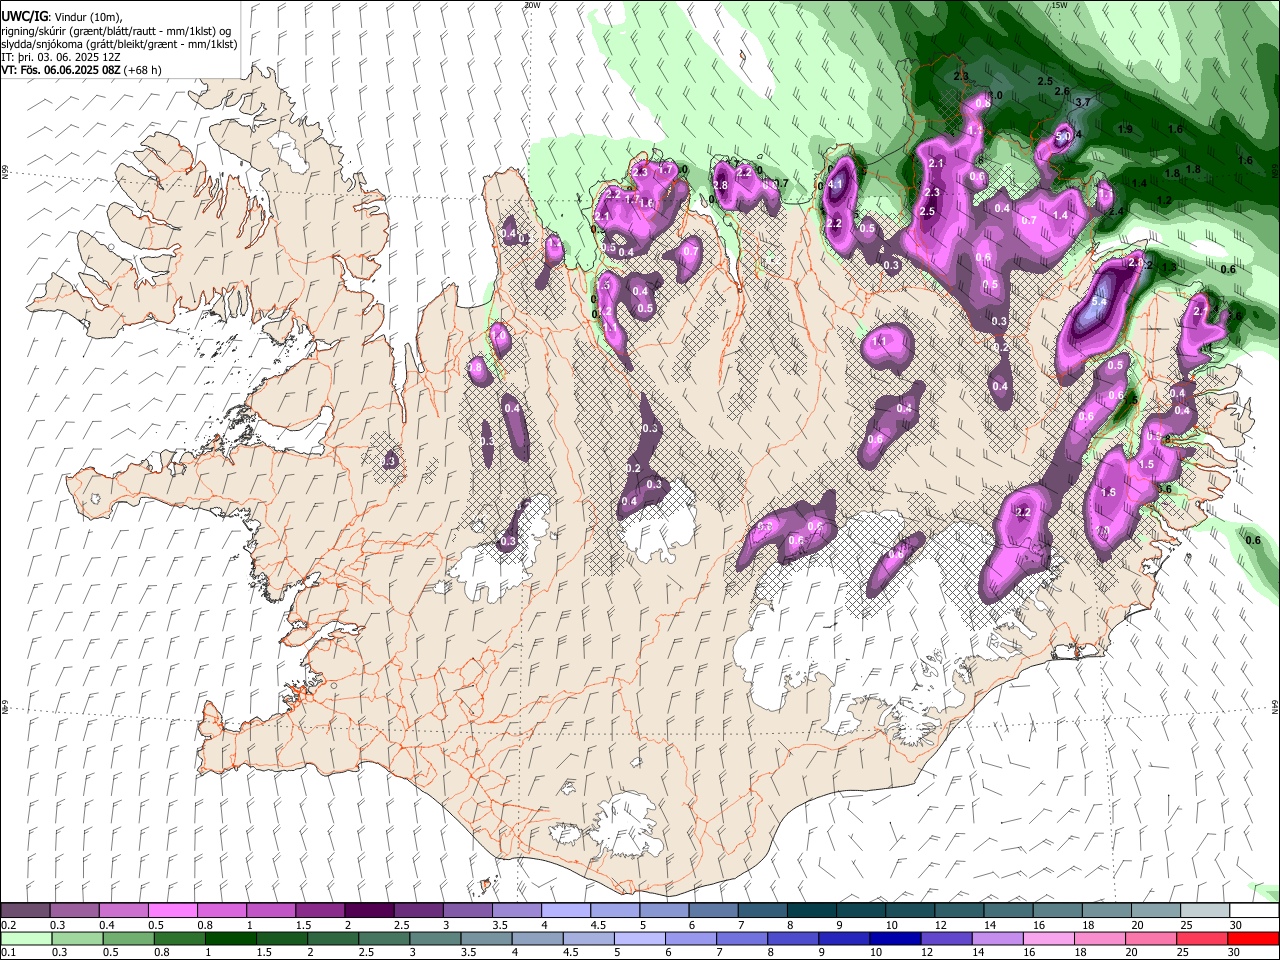
Task: Click the grey-green 3 swatch in rain legend
Action: pos(435,939)
